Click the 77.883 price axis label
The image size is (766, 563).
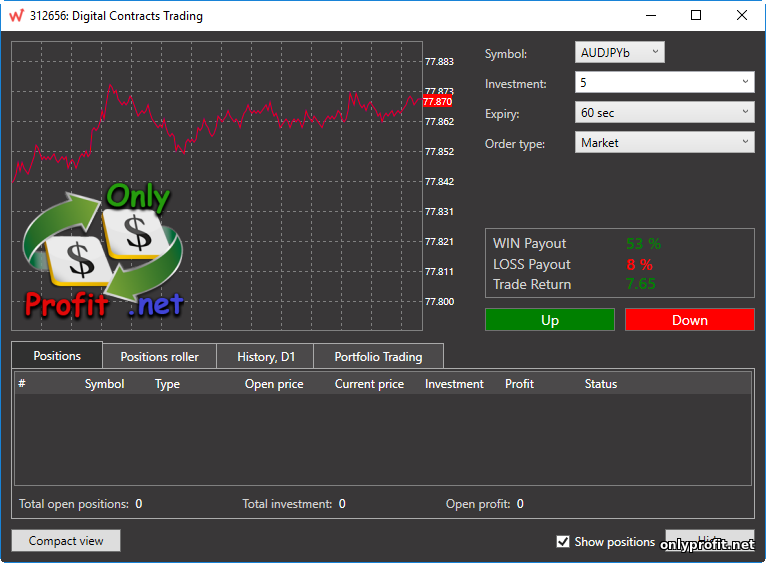[x=439, y=62]
